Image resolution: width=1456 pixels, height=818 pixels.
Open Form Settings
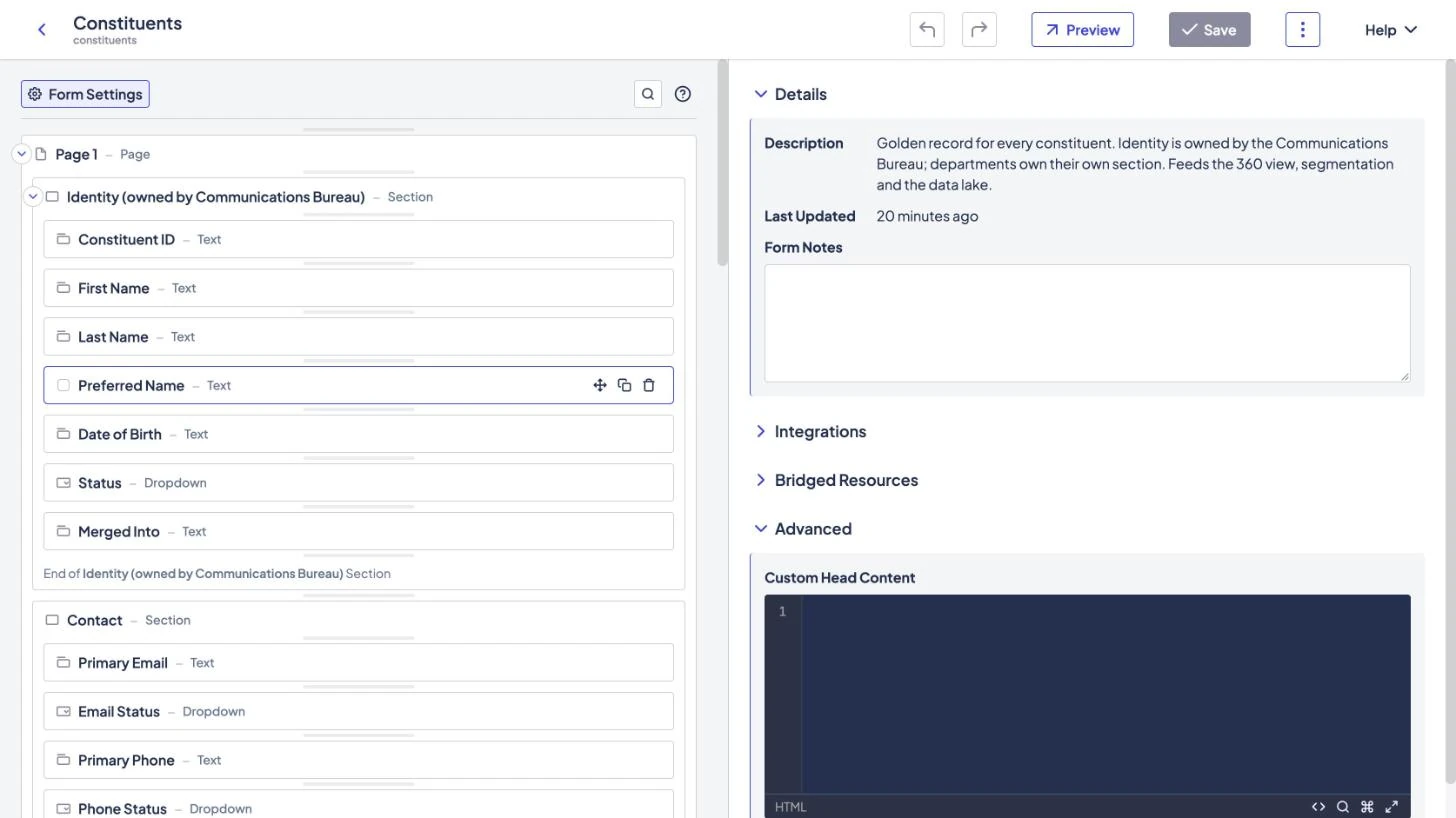pyautogui.click(x=85, y=94)
